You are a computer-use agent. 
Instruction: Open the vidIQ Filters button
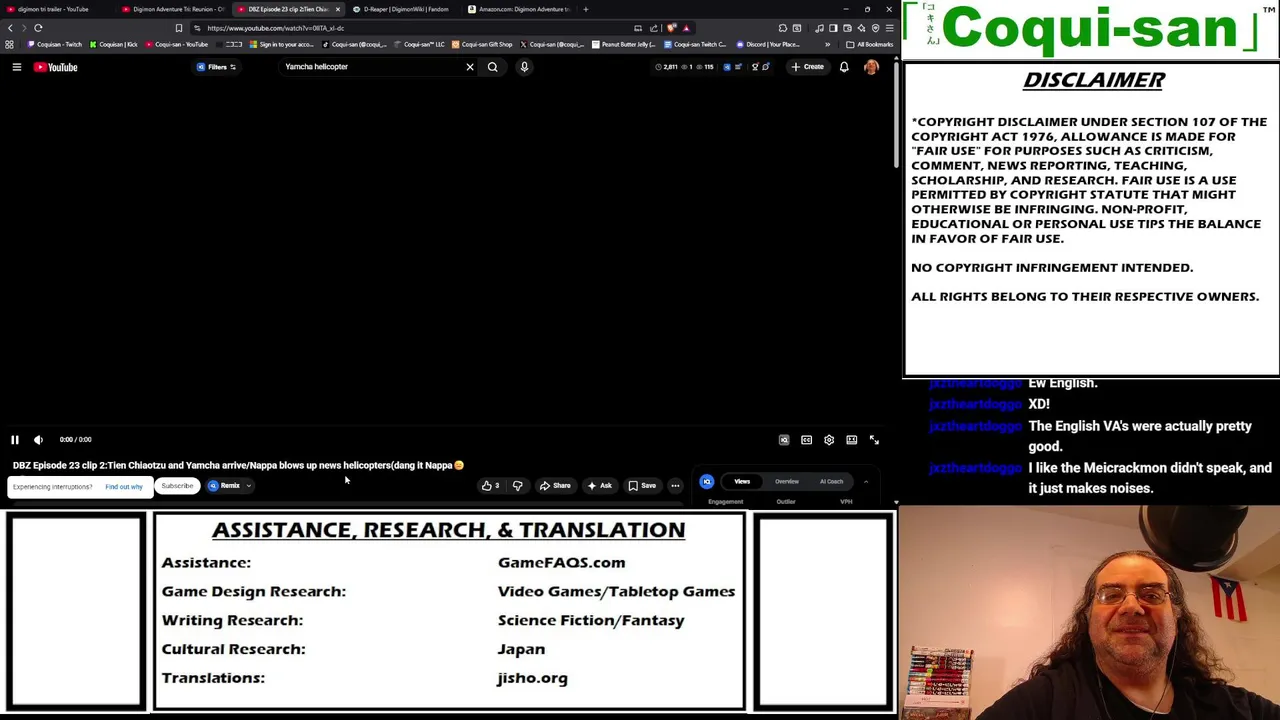coord(216,67)
